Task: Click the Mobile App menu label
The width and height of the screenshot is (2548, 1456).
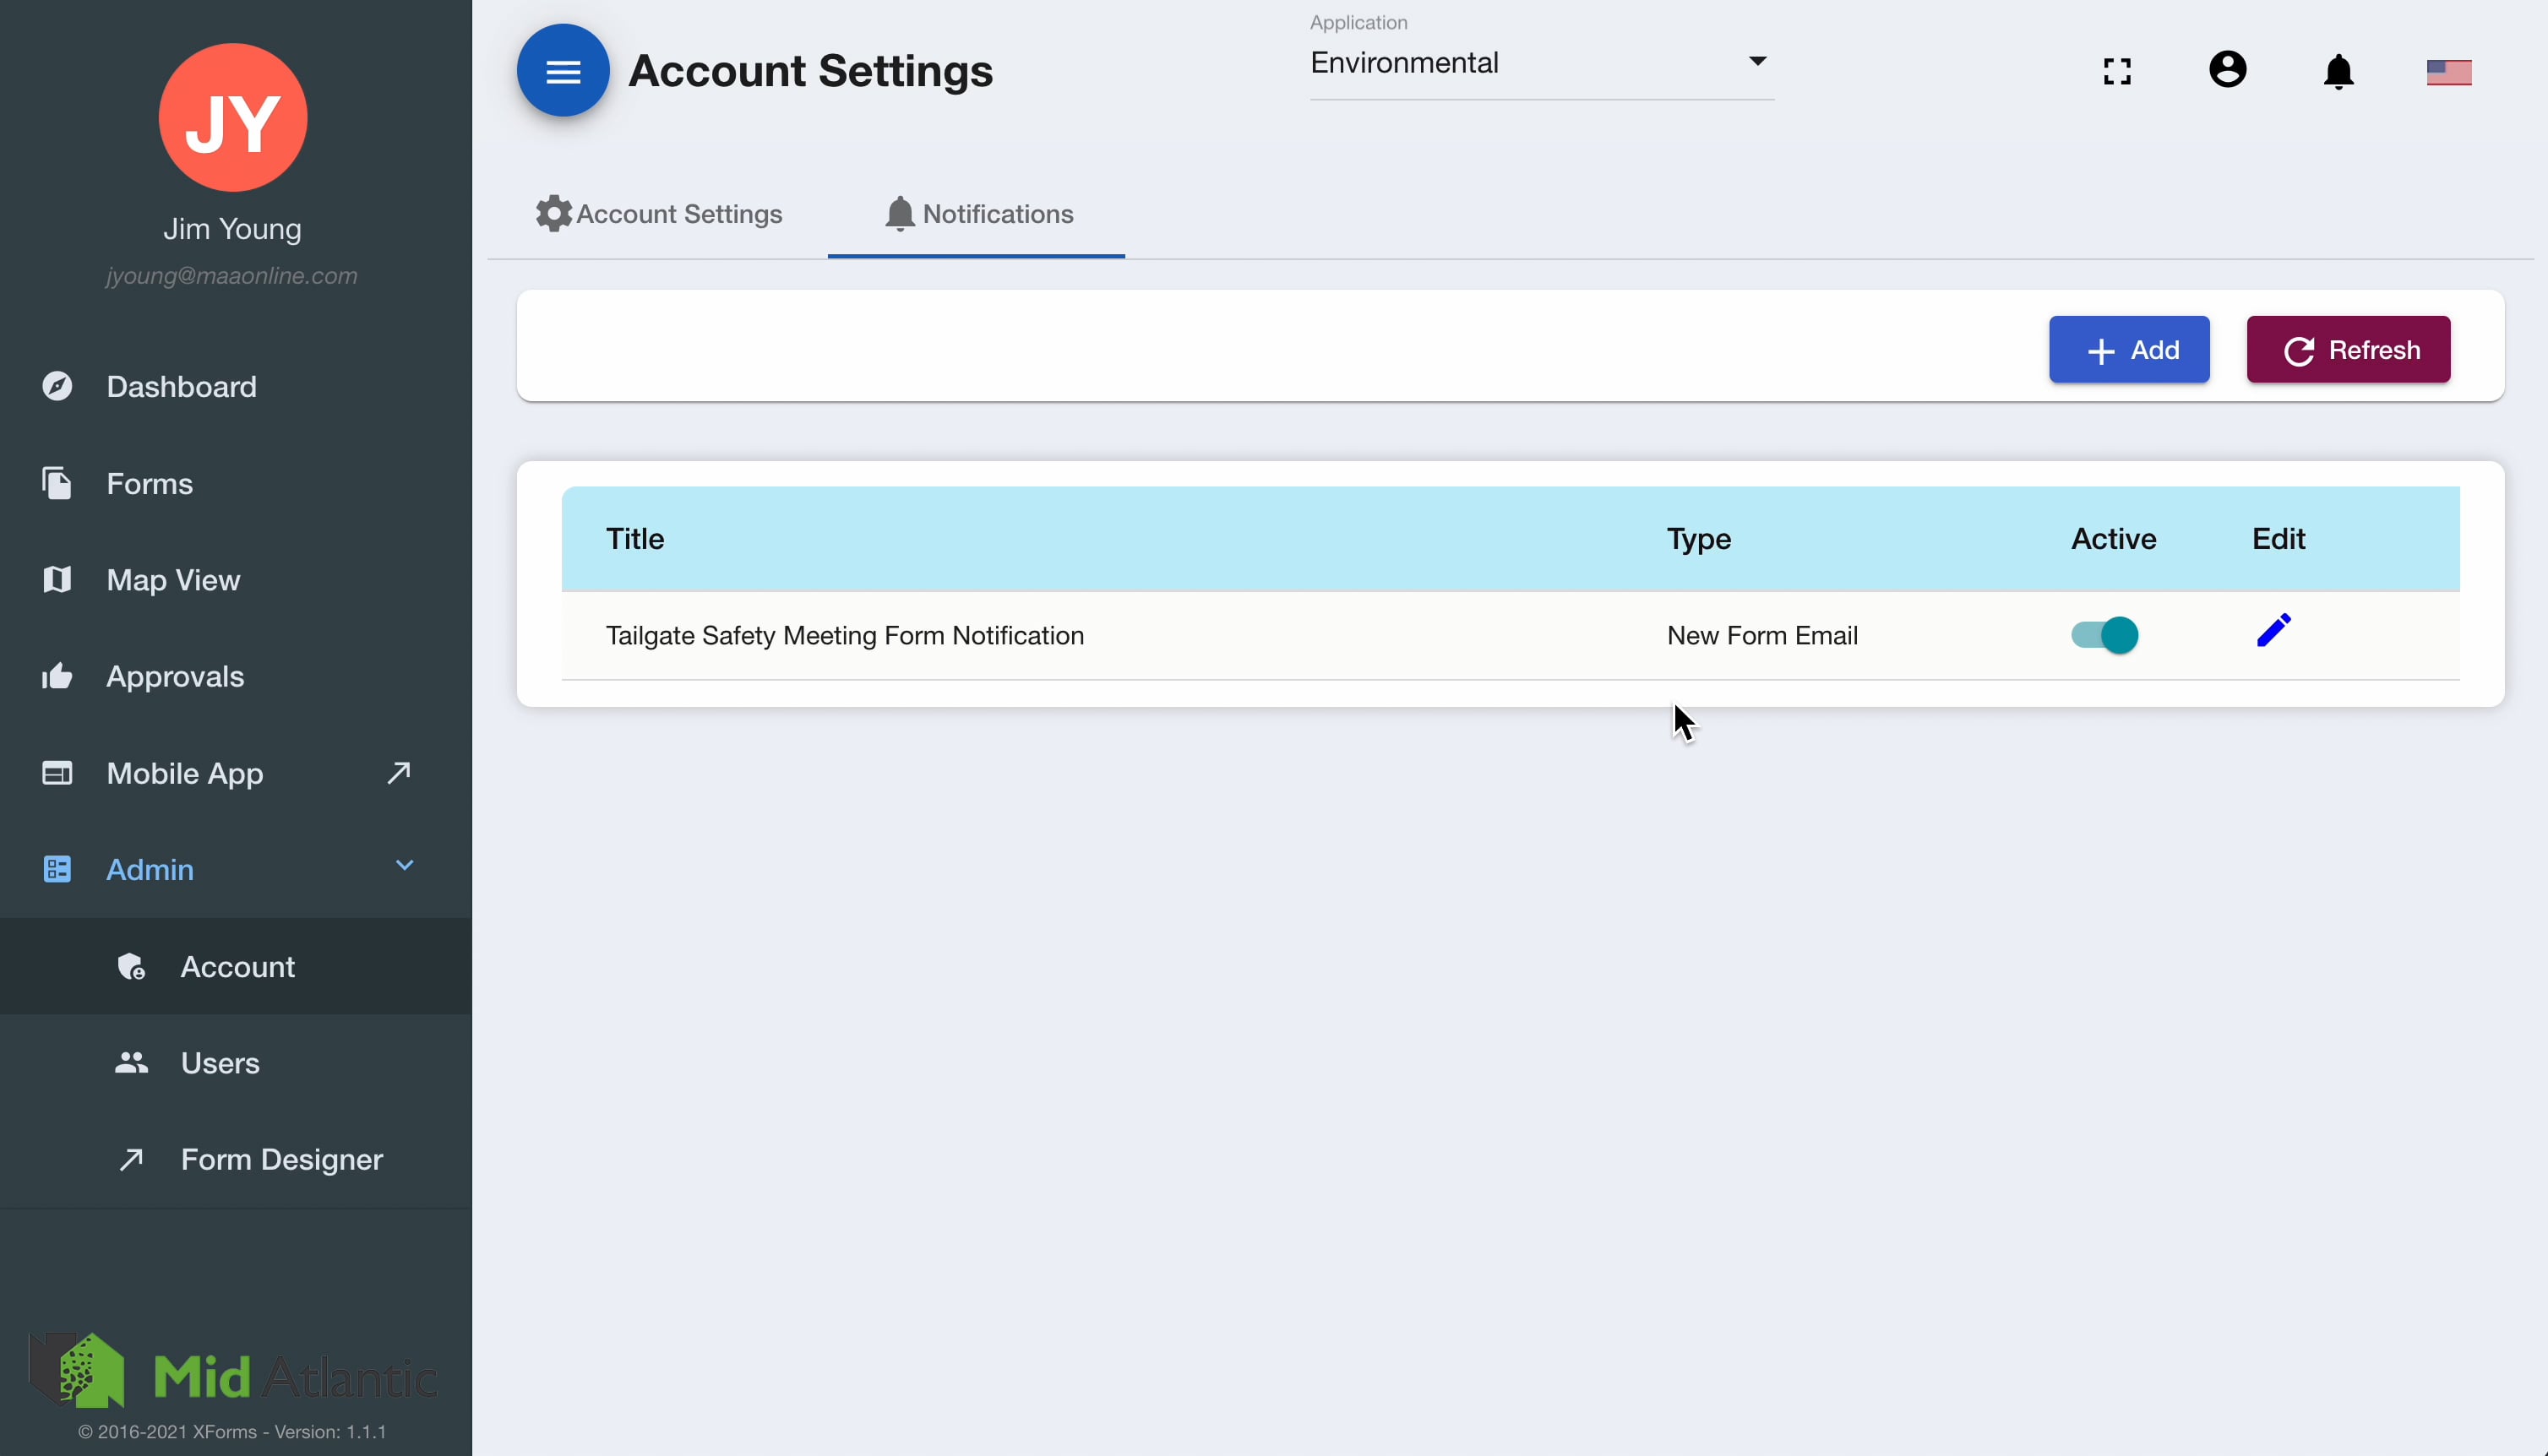Action: pyautogui.click(x=185, y=773)
